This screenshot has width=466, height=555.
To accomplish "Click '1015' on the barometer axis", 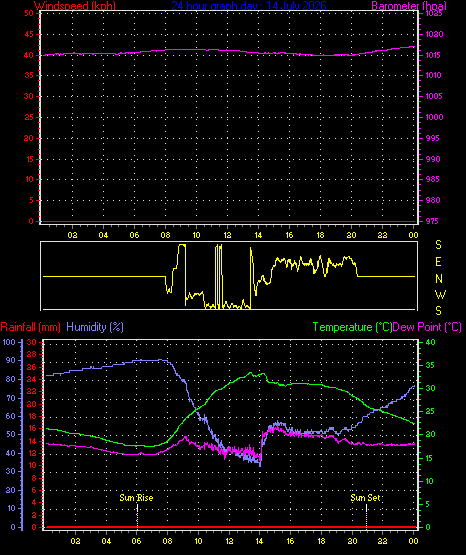I will click(x=434, y=55).
